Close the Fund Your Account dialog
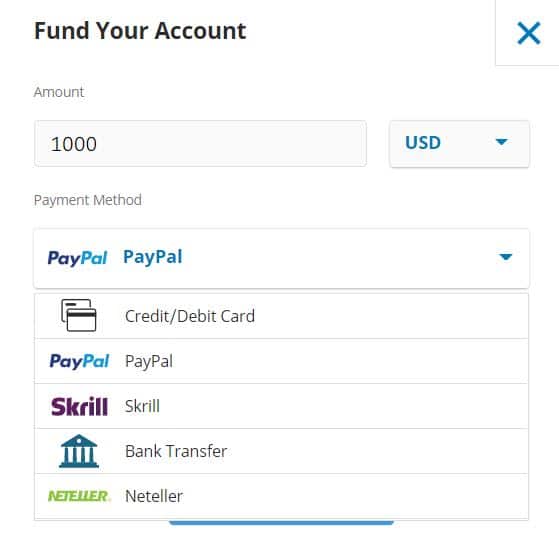 pyautogui.click(x=529, y=33)
